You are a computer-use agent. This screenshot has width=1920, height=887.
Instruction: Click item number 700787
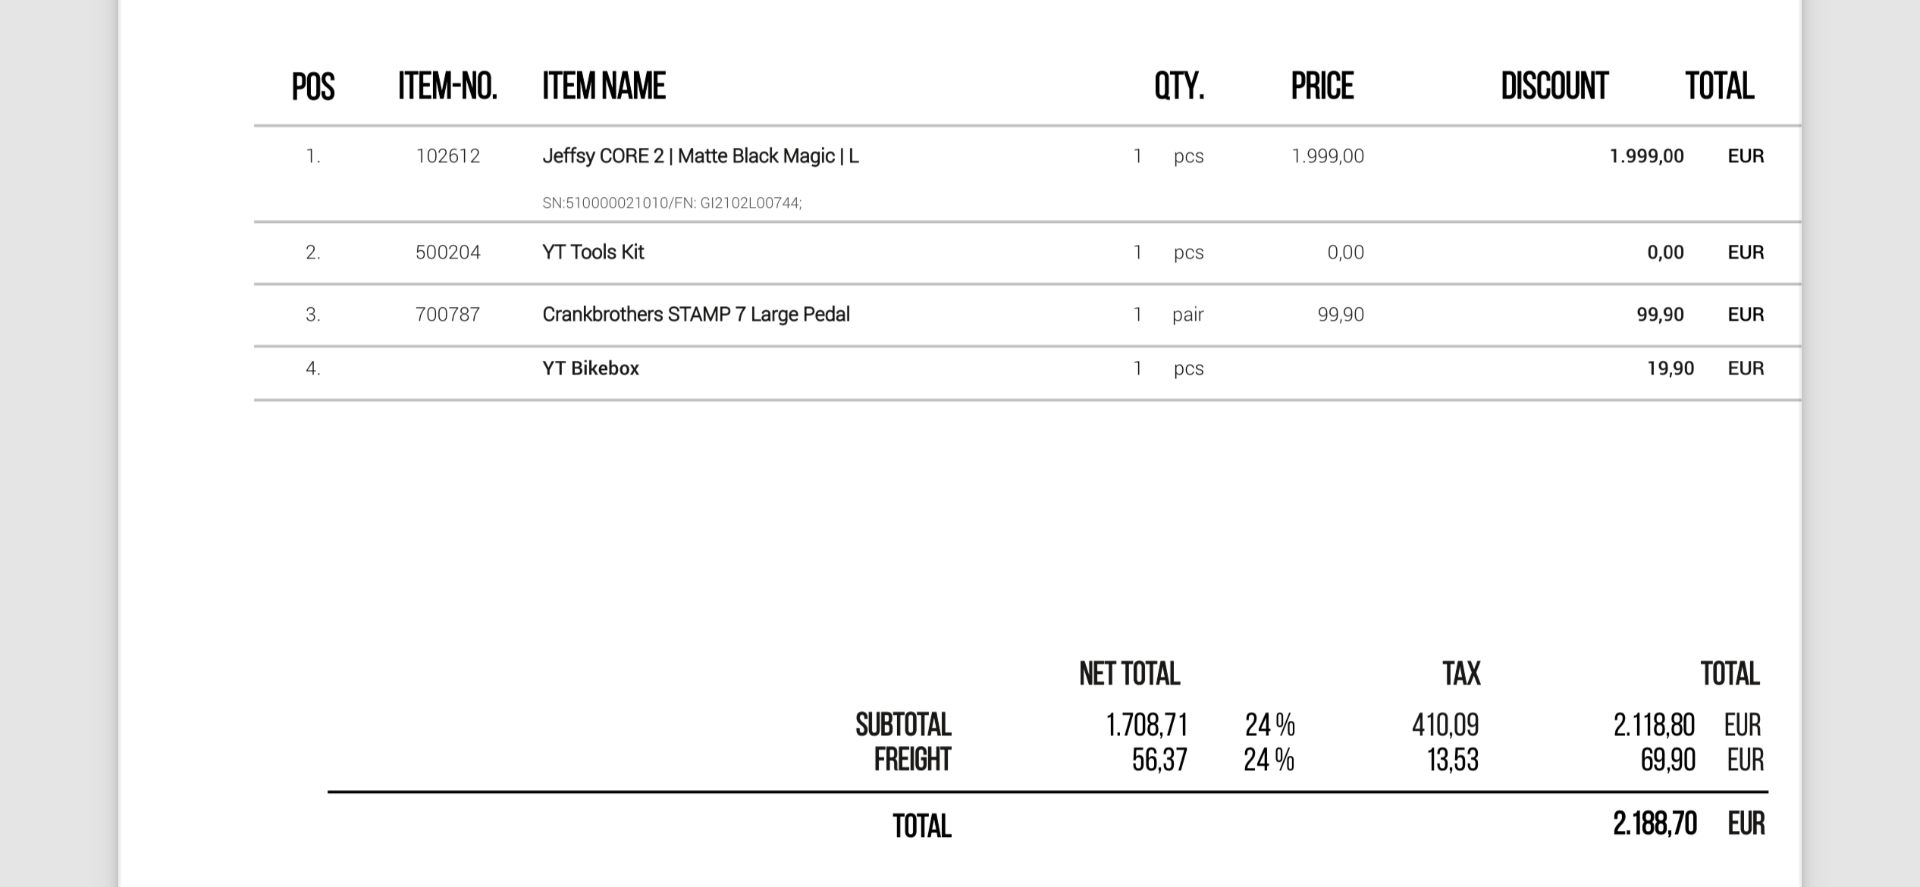448,314
